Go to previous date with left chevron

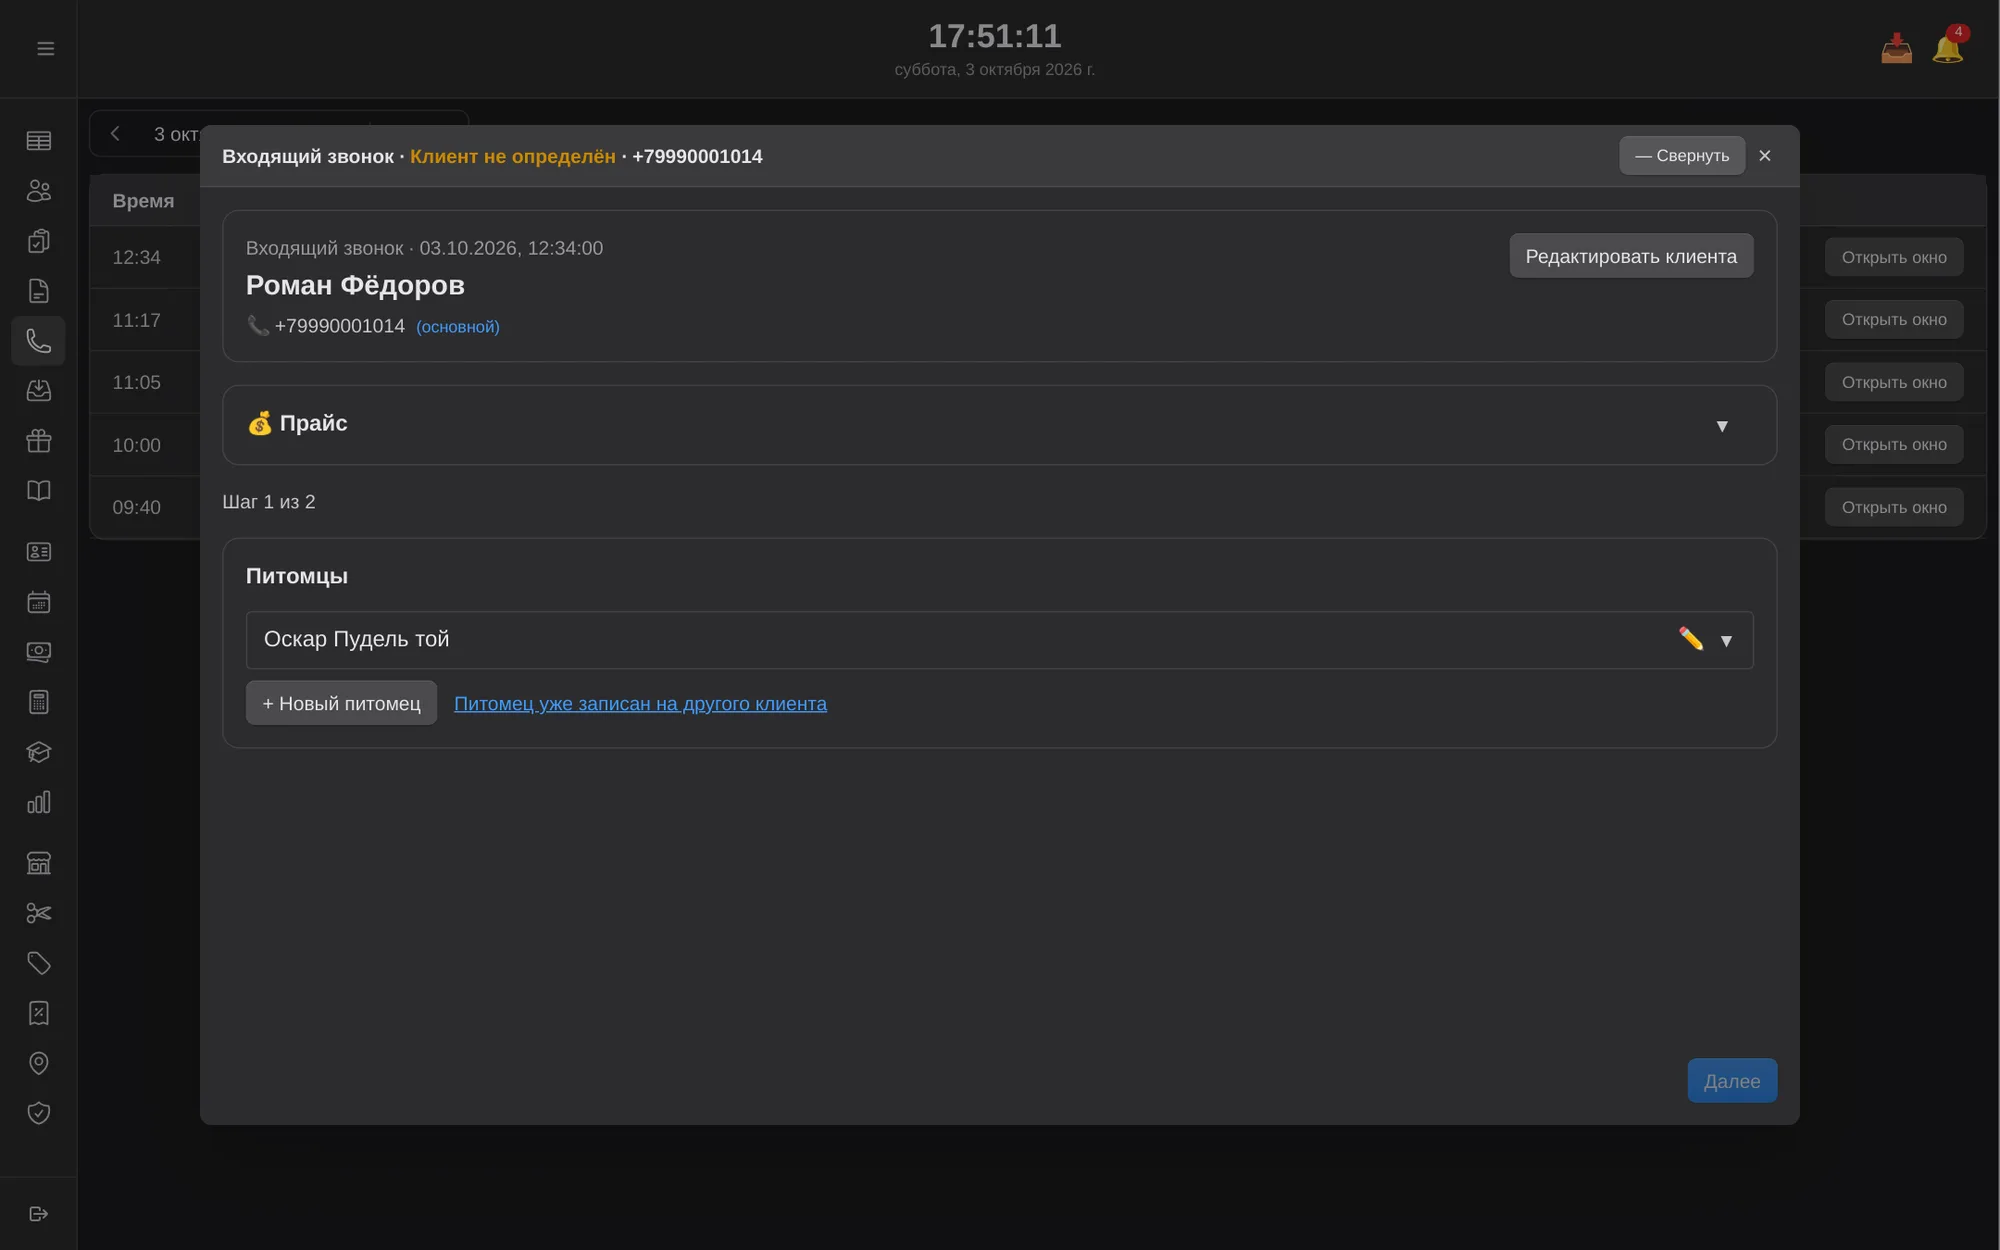[x=115, y=134]
